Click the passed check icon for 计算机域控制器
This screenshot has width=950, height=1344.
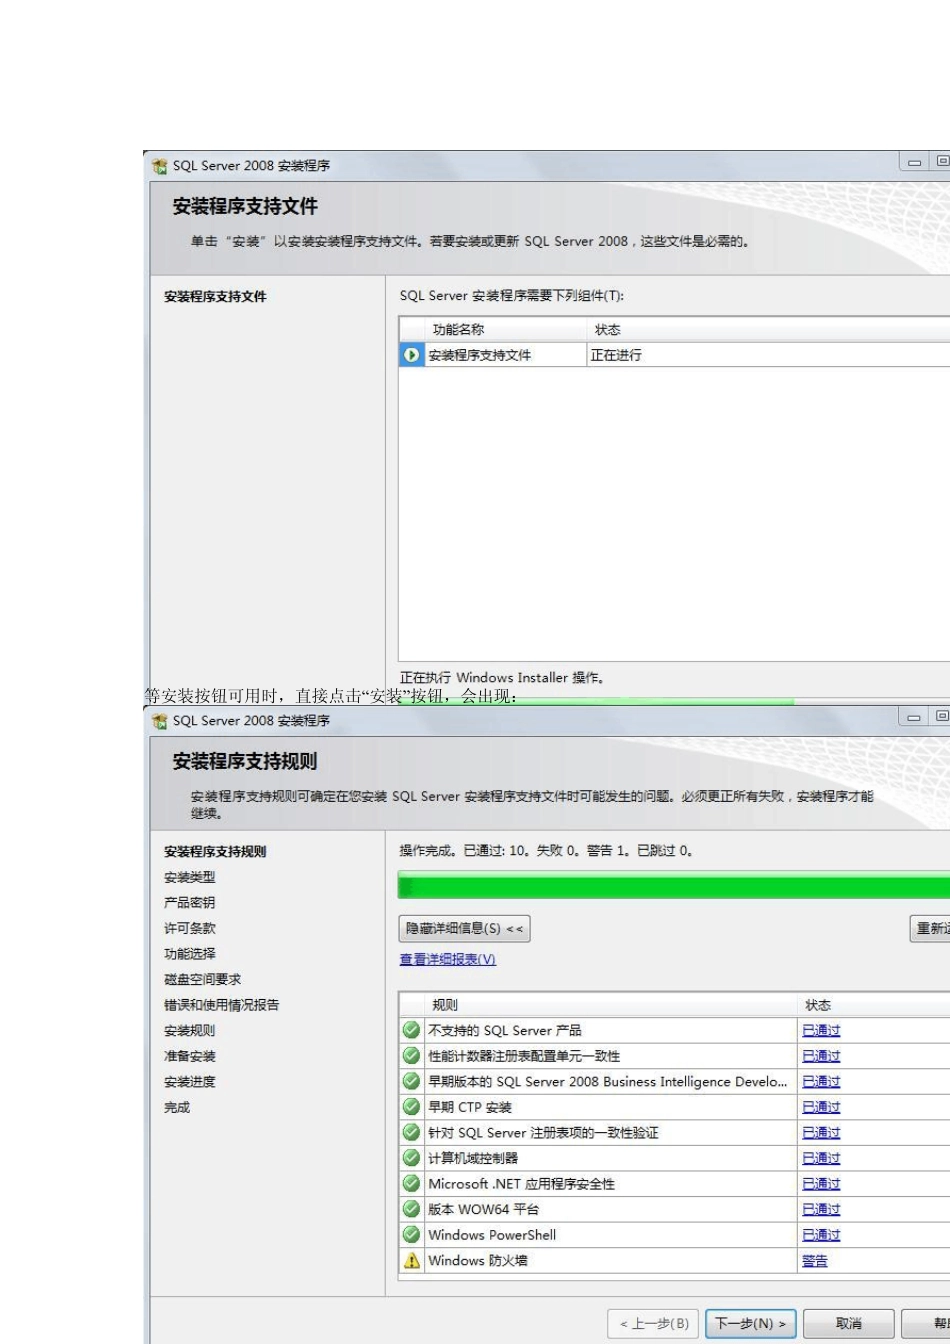(x=411, y=1158)
